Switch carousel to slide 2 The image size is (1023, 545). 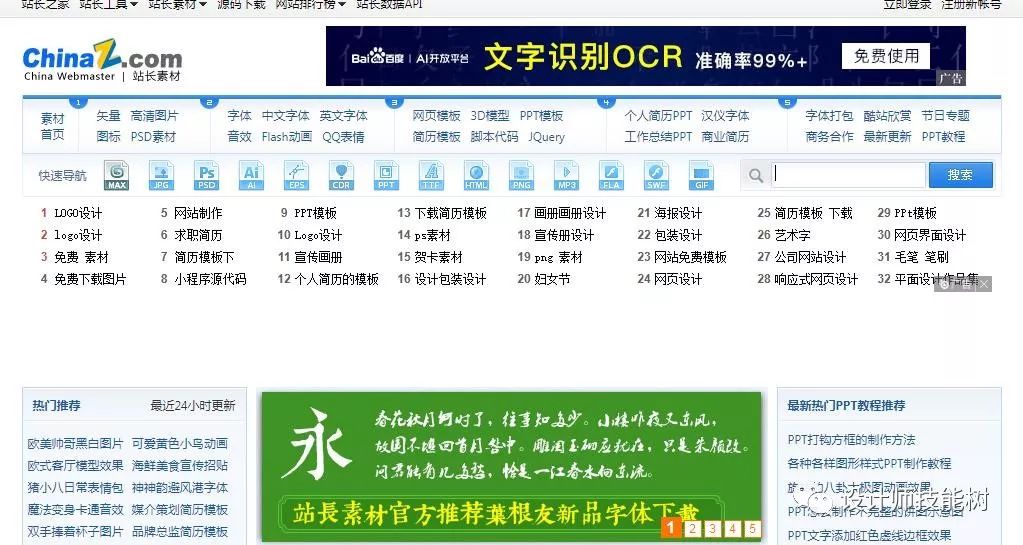692,529
